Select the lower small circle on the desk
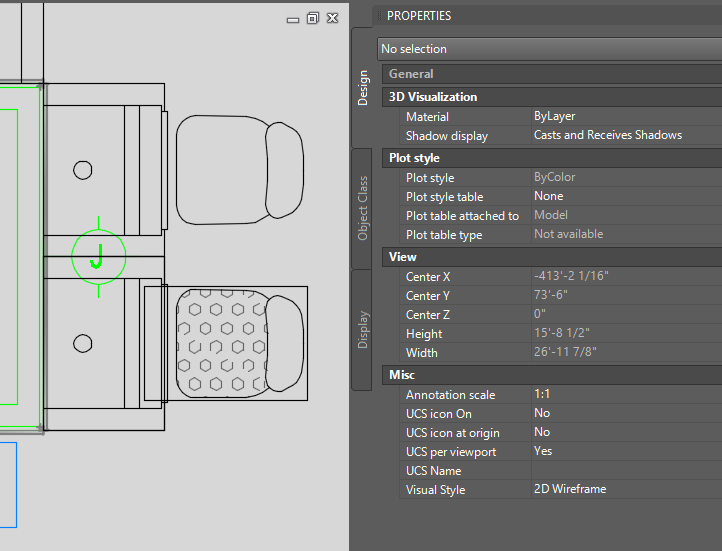This screenshot has height=551, width=722. click(x=82, y=343)
